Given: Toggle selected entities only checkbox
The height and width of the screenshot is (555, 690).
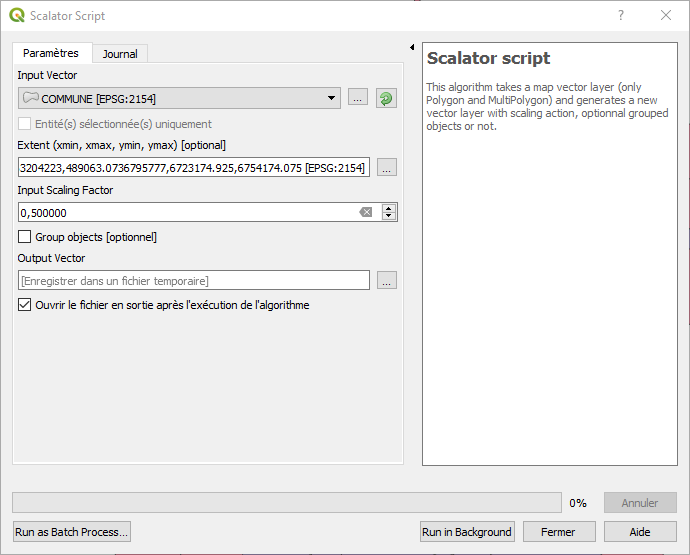Looking at the screenshot, I should [x=25, y=124].
